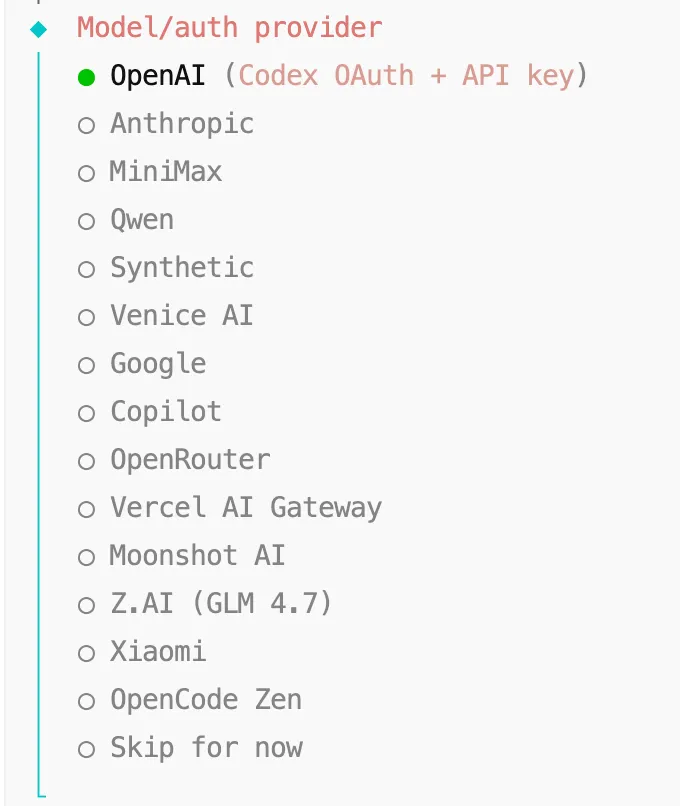
Task: Choose Vercel AI Gateway provider
Action: [87, 509]
